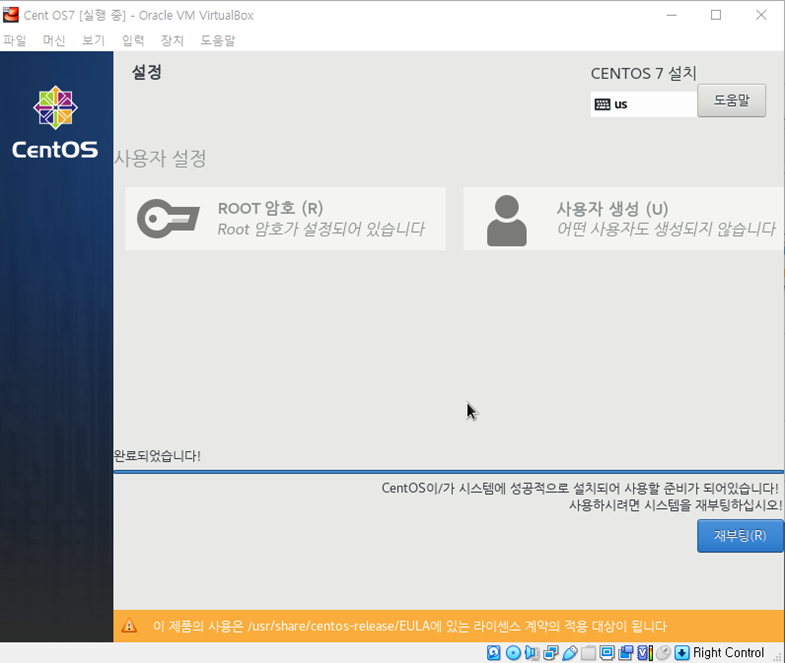Screen dimensions: 785x663
Task: Click the ROOT password key icon
Action: [168, 218]
